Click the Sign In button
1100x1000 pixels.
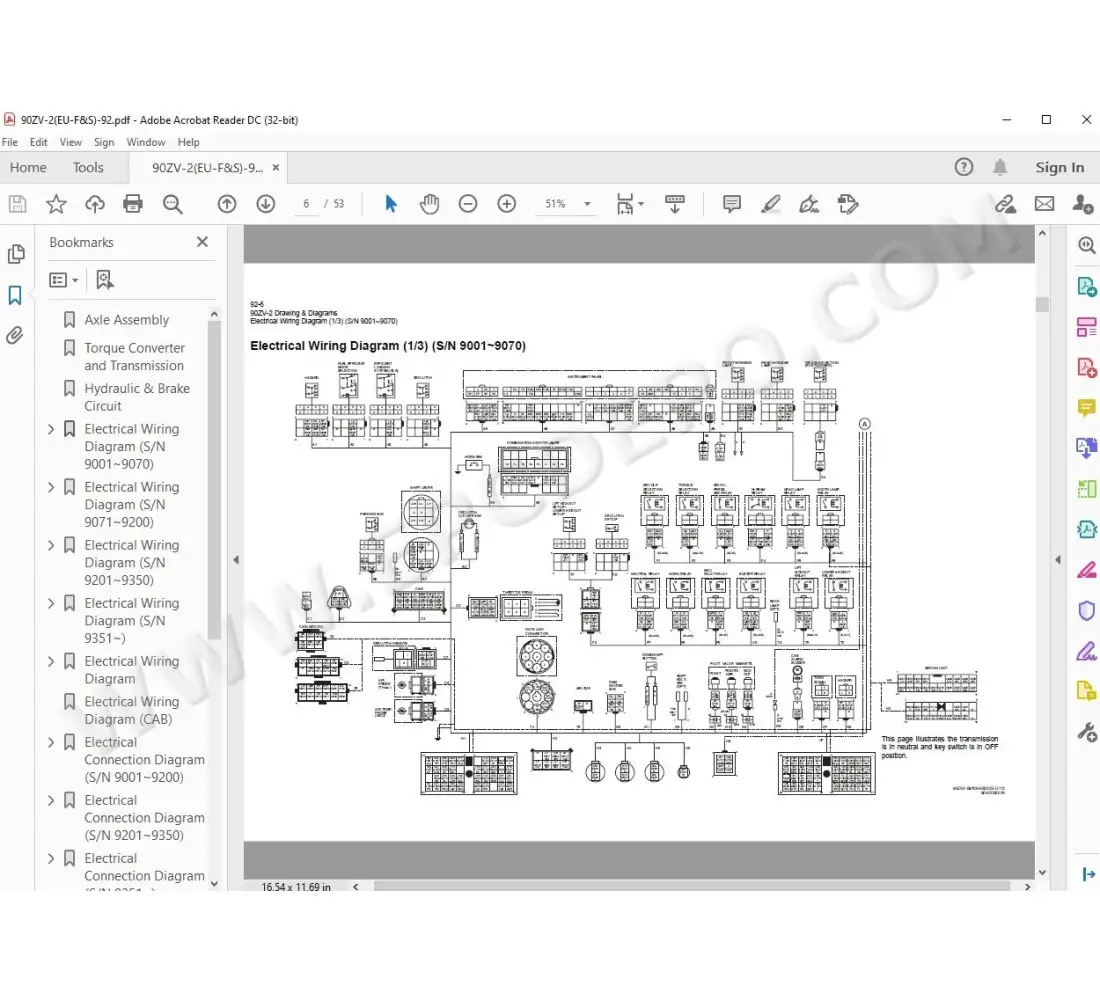[x=1059, y=168]
